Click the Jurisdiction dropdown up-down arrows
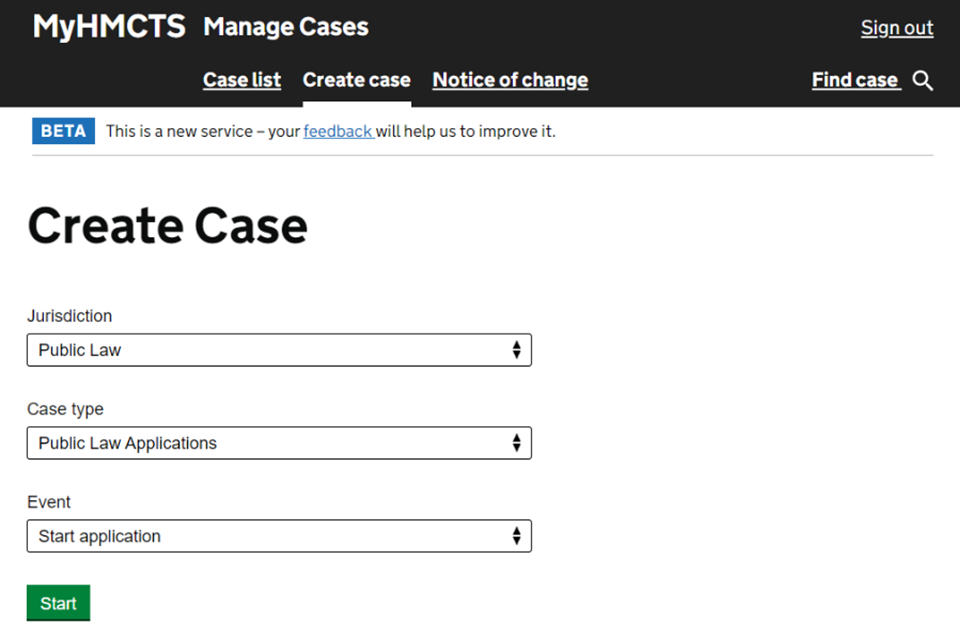 [516, 350]
